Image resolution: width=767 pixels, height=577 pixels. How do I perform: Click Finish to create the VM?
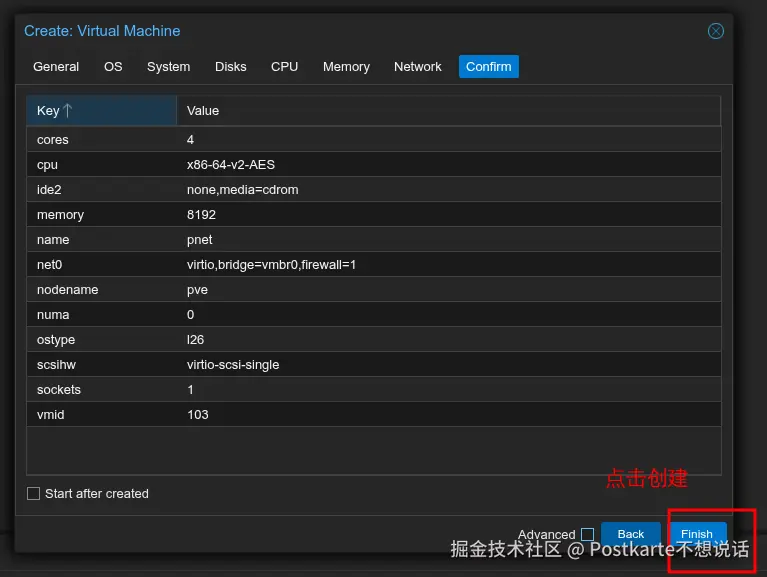click(697, 534)
